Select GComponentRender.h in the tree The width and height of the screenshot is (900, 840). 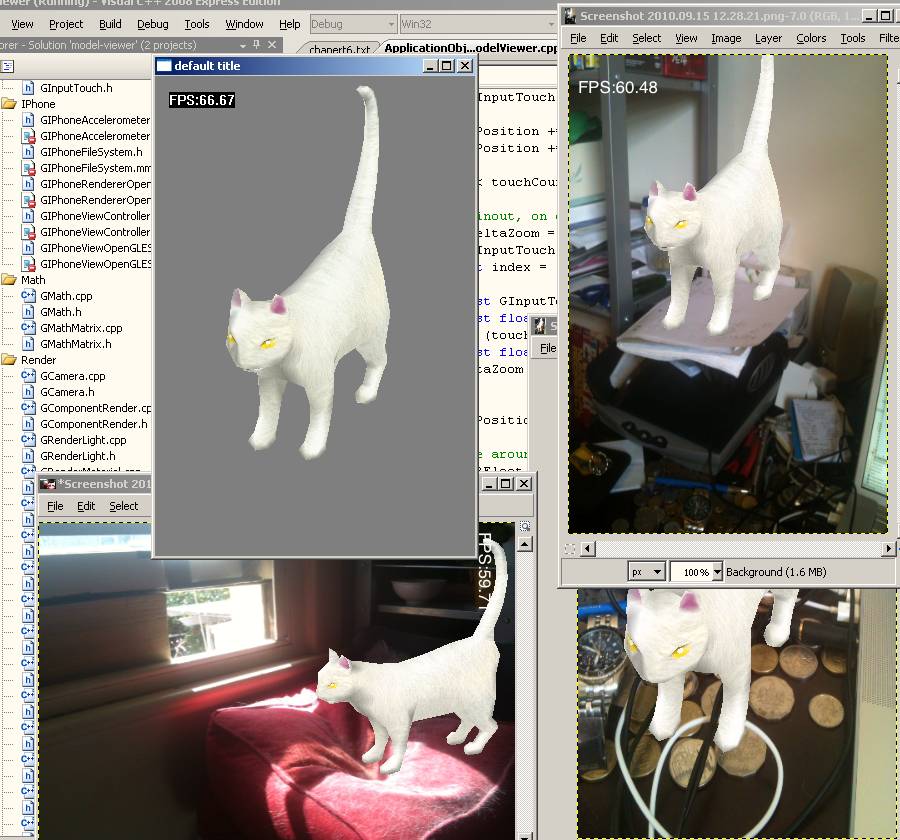tap(94, 424)
